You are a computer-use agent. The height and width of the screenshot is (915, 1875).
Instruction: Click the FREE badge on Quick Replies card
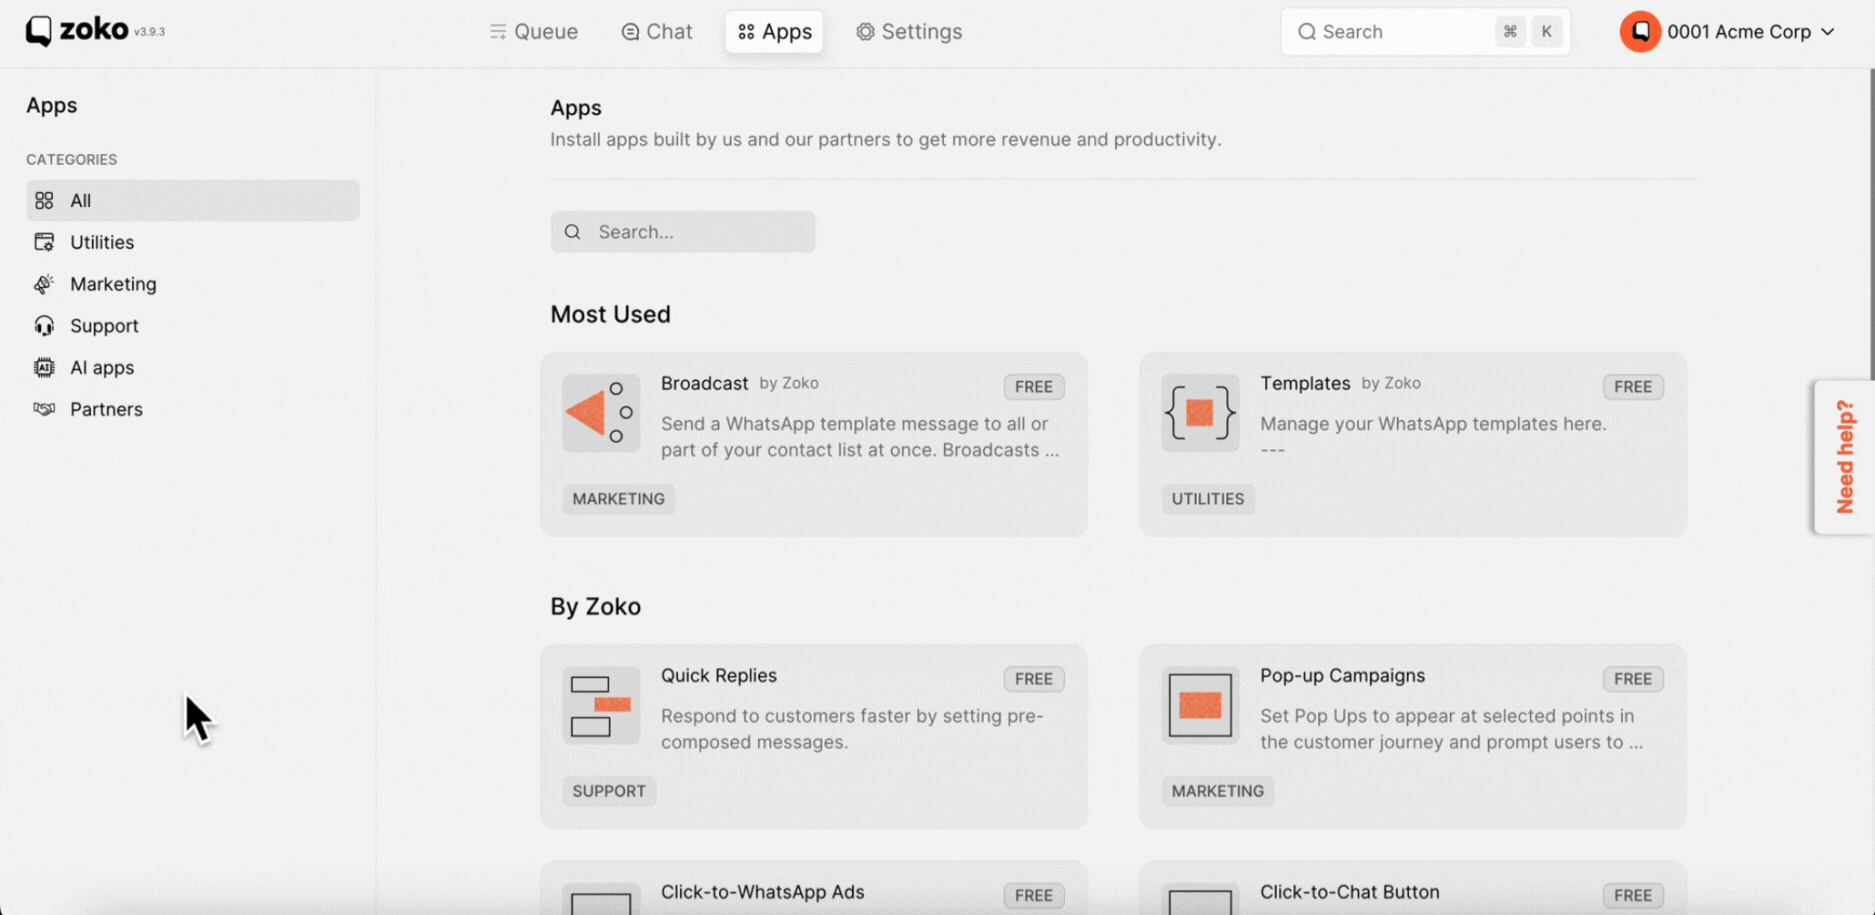pos(1034,679)
